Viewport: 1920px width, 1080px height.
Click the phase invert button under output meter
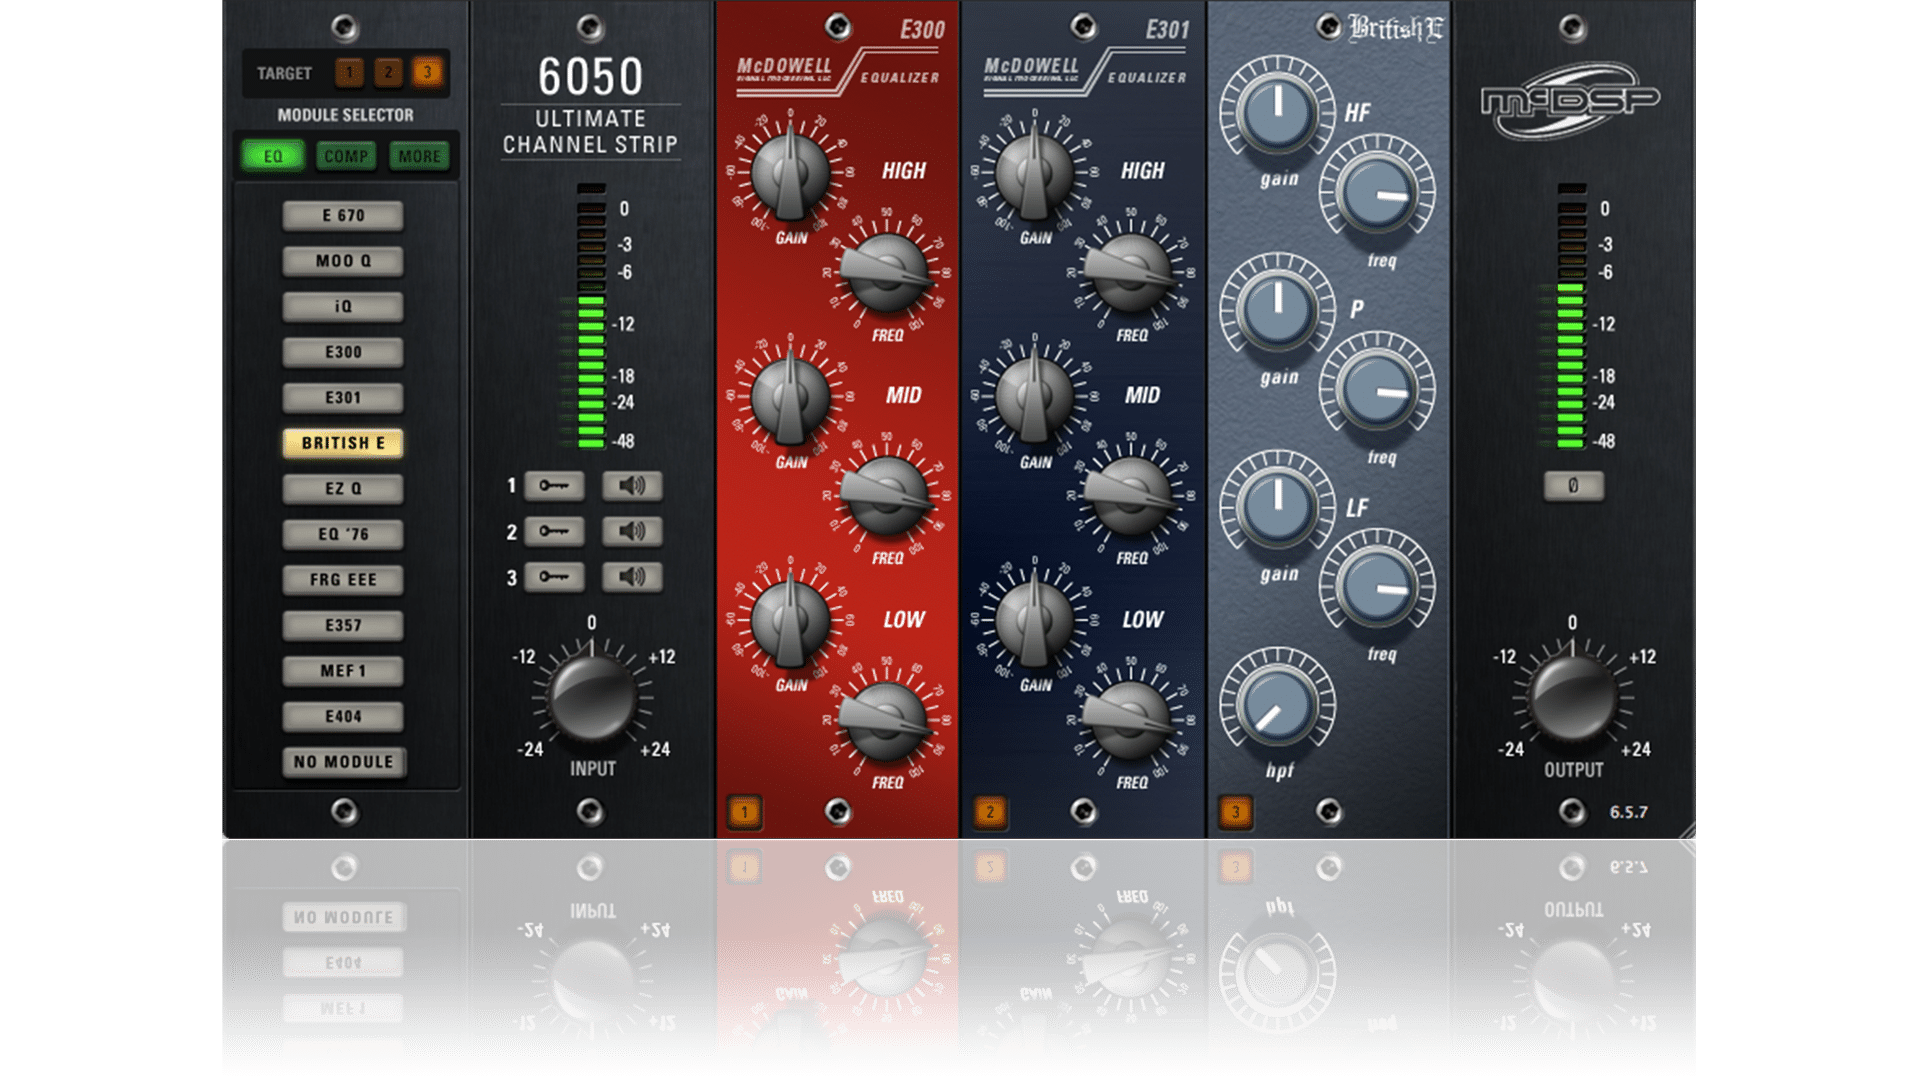1573,486
